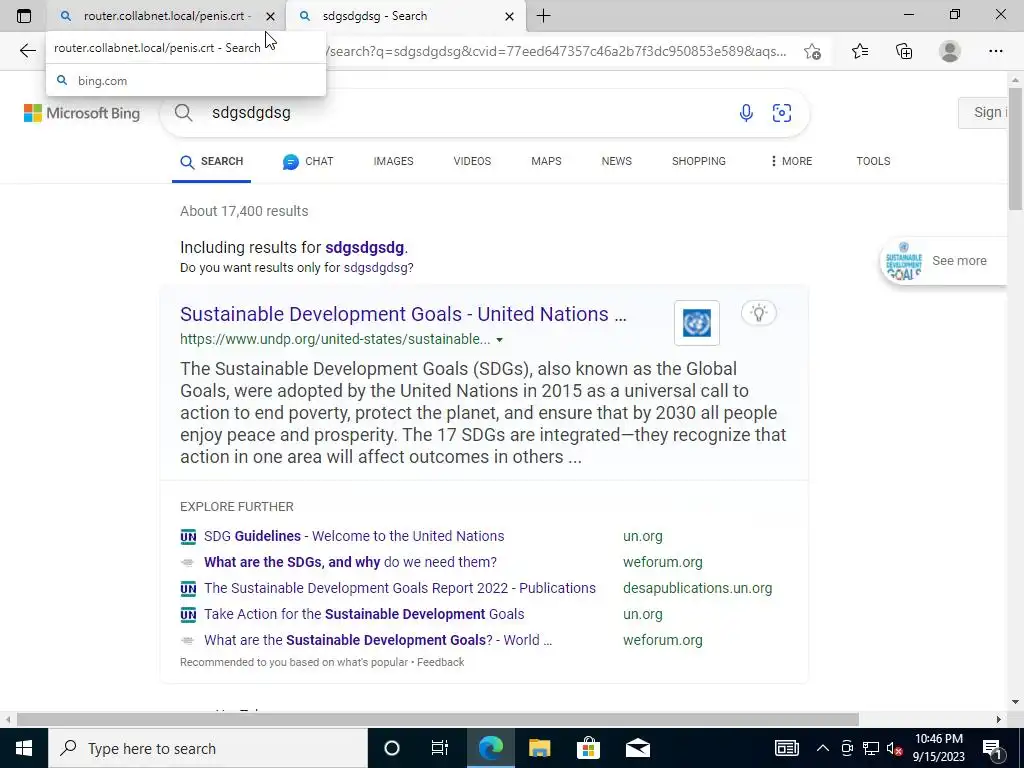Click the taskbar search box
This screenshot has width=1024, height=768.
pyautogui.click(x=208, y=748)
